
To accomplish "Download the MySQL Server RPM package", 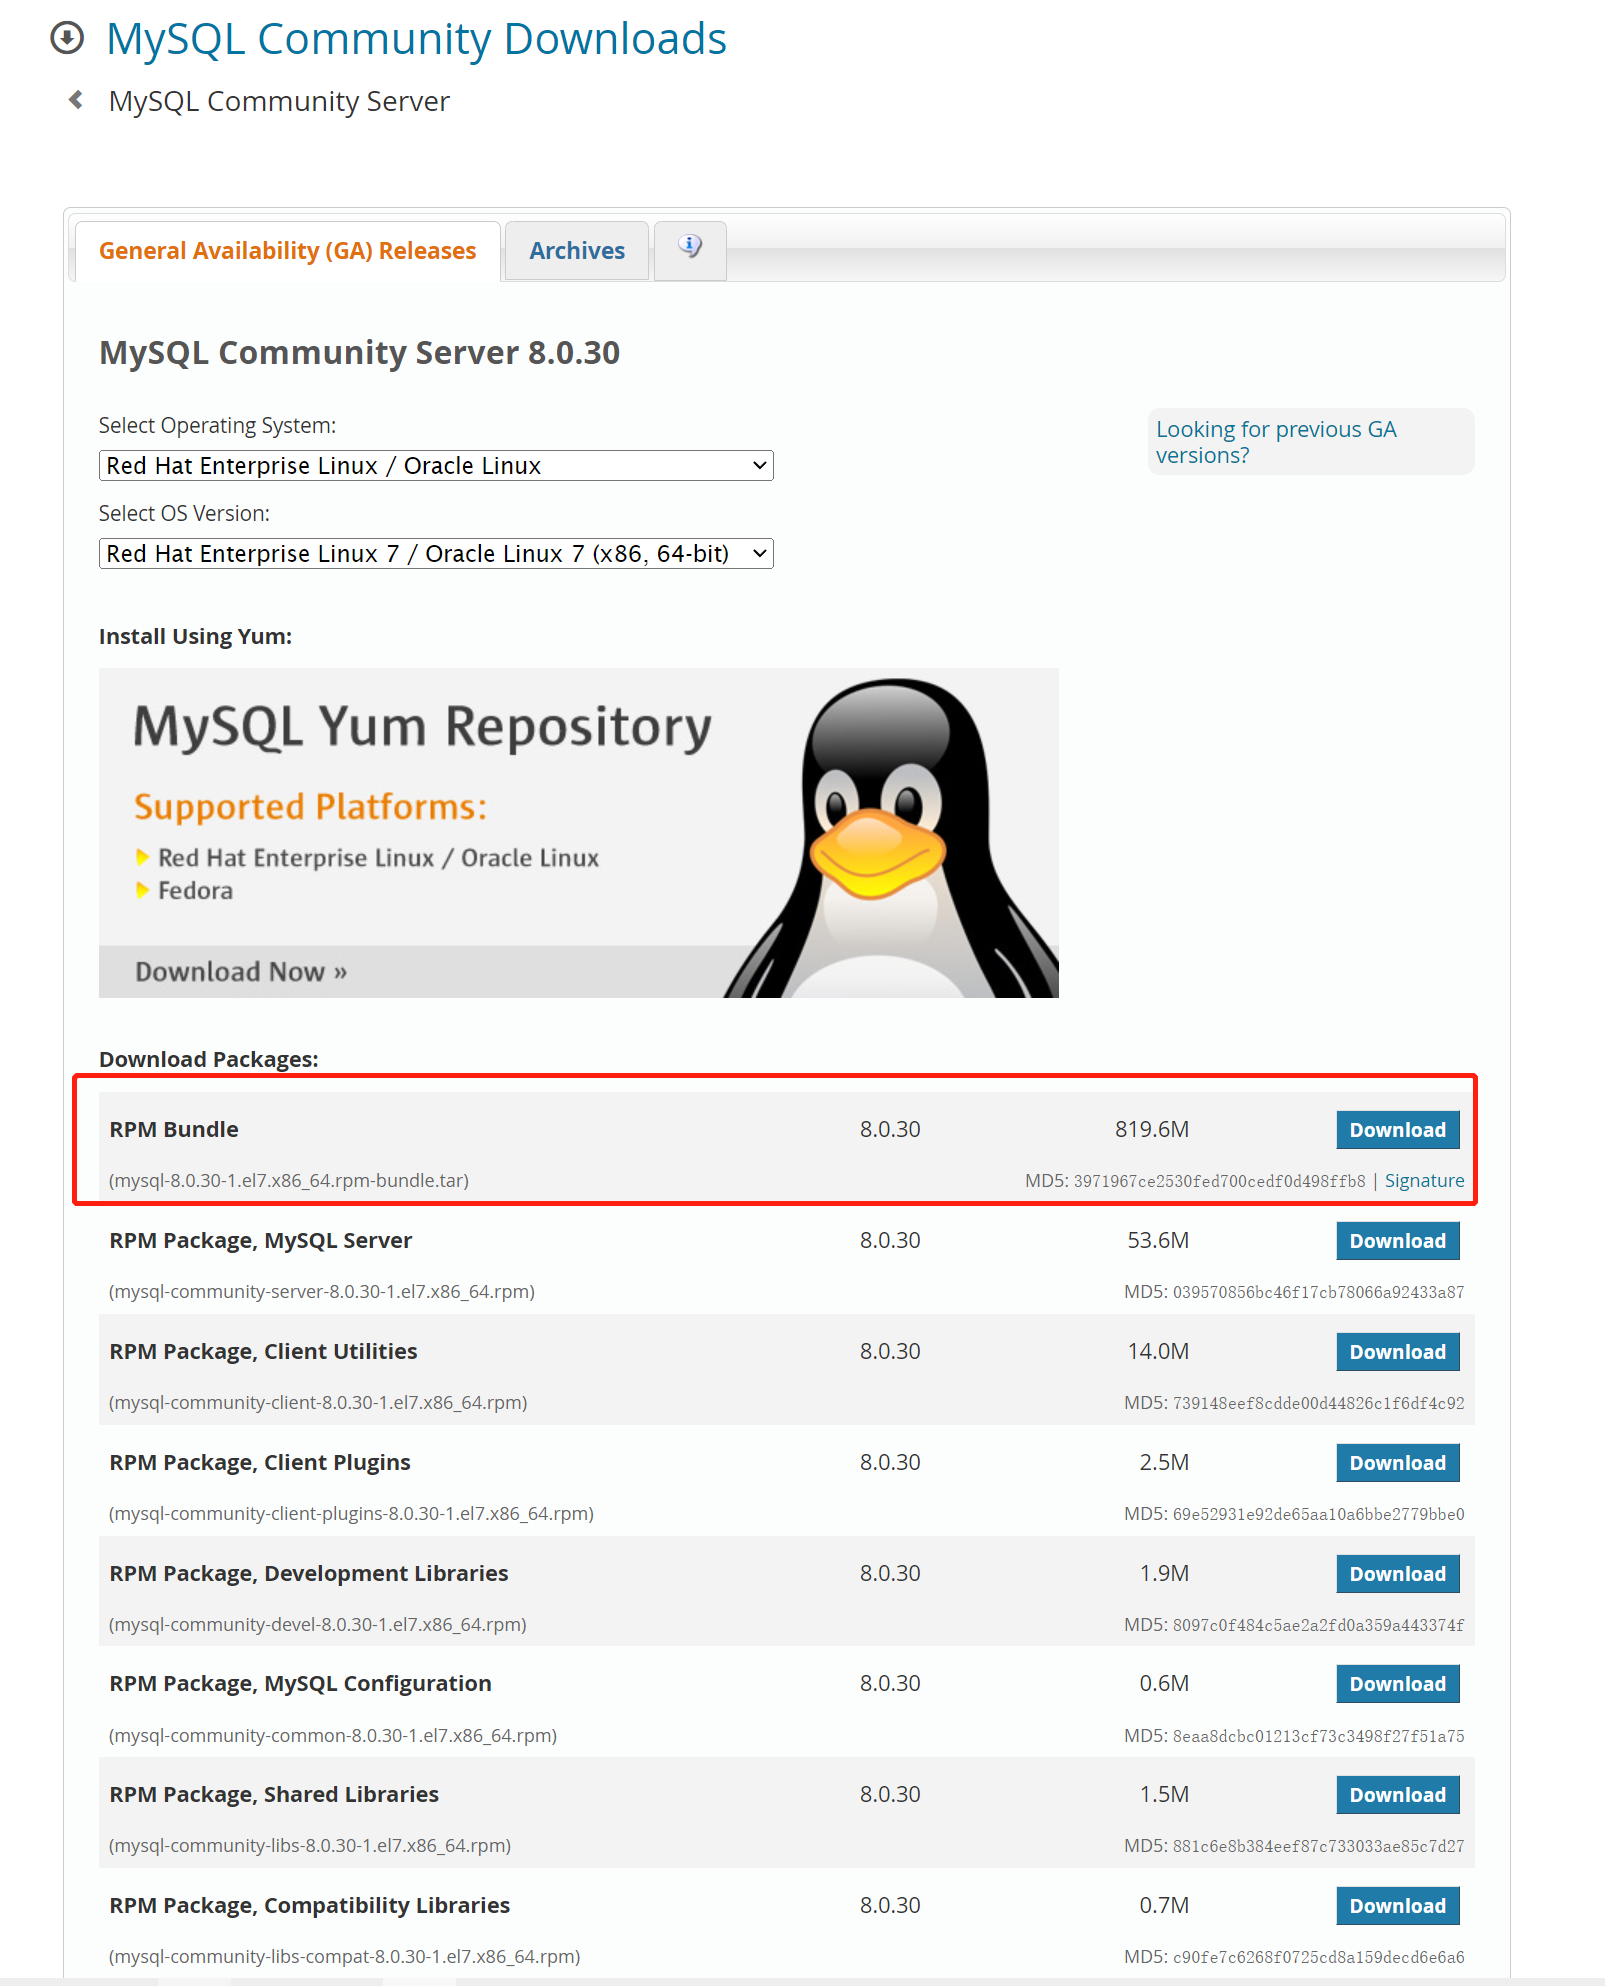I will [x=1397, y=1241].
